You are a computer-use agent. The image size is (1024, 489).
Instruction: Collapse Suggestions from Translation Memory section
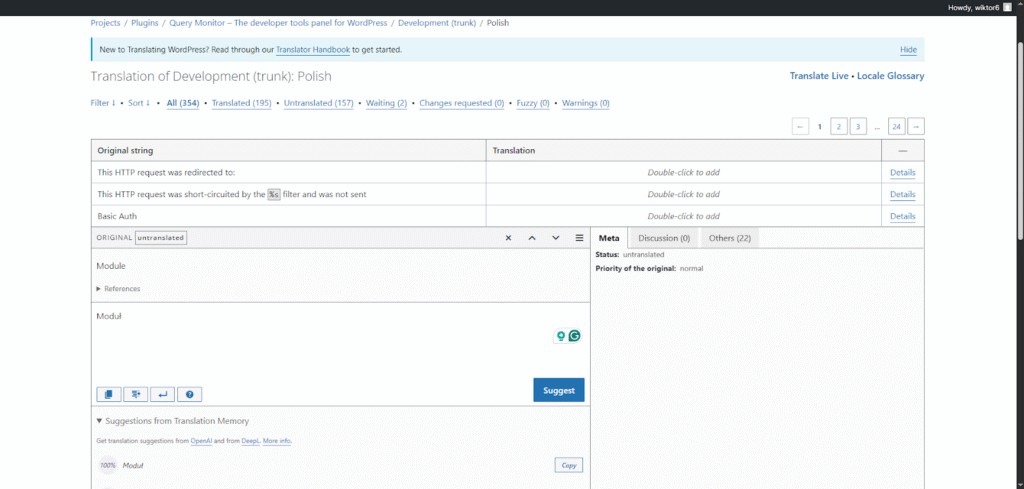coord(100,421)
